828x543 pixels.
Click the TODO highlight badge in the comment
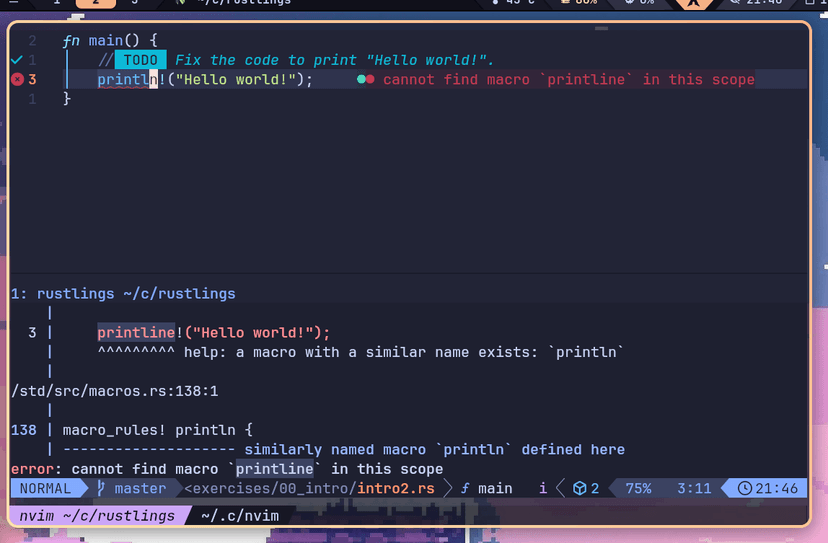point(140,60)
